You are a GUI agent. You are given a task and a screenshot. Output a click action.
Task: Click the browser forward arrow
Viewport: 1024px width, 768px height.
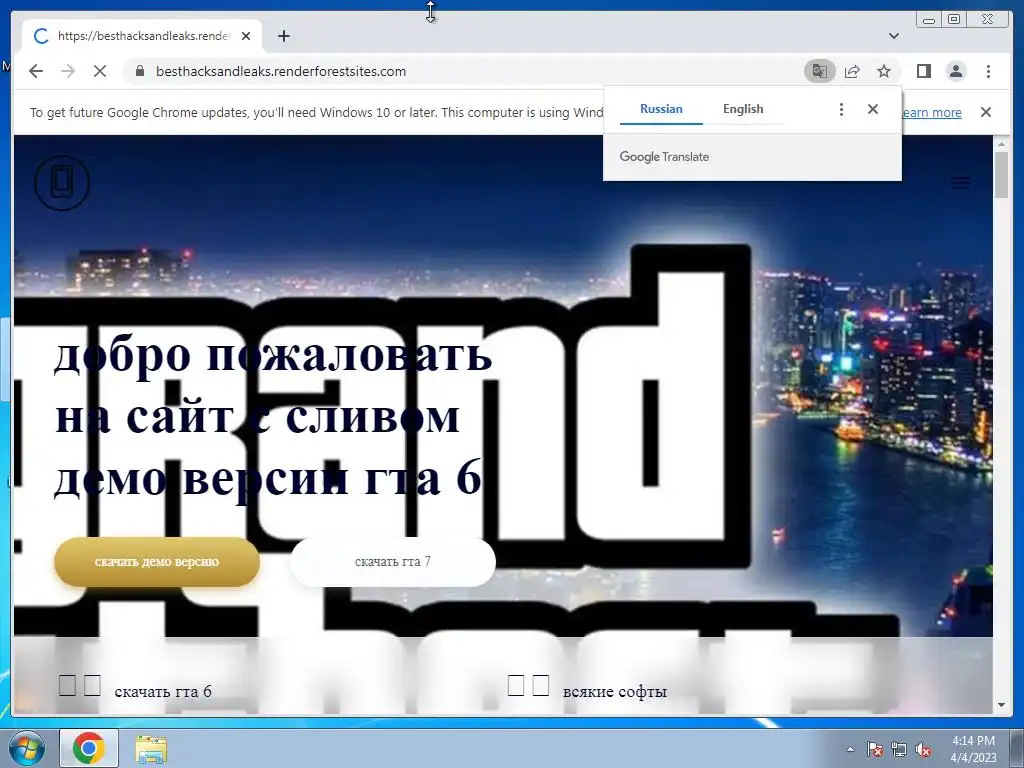(x=68, y=71)
